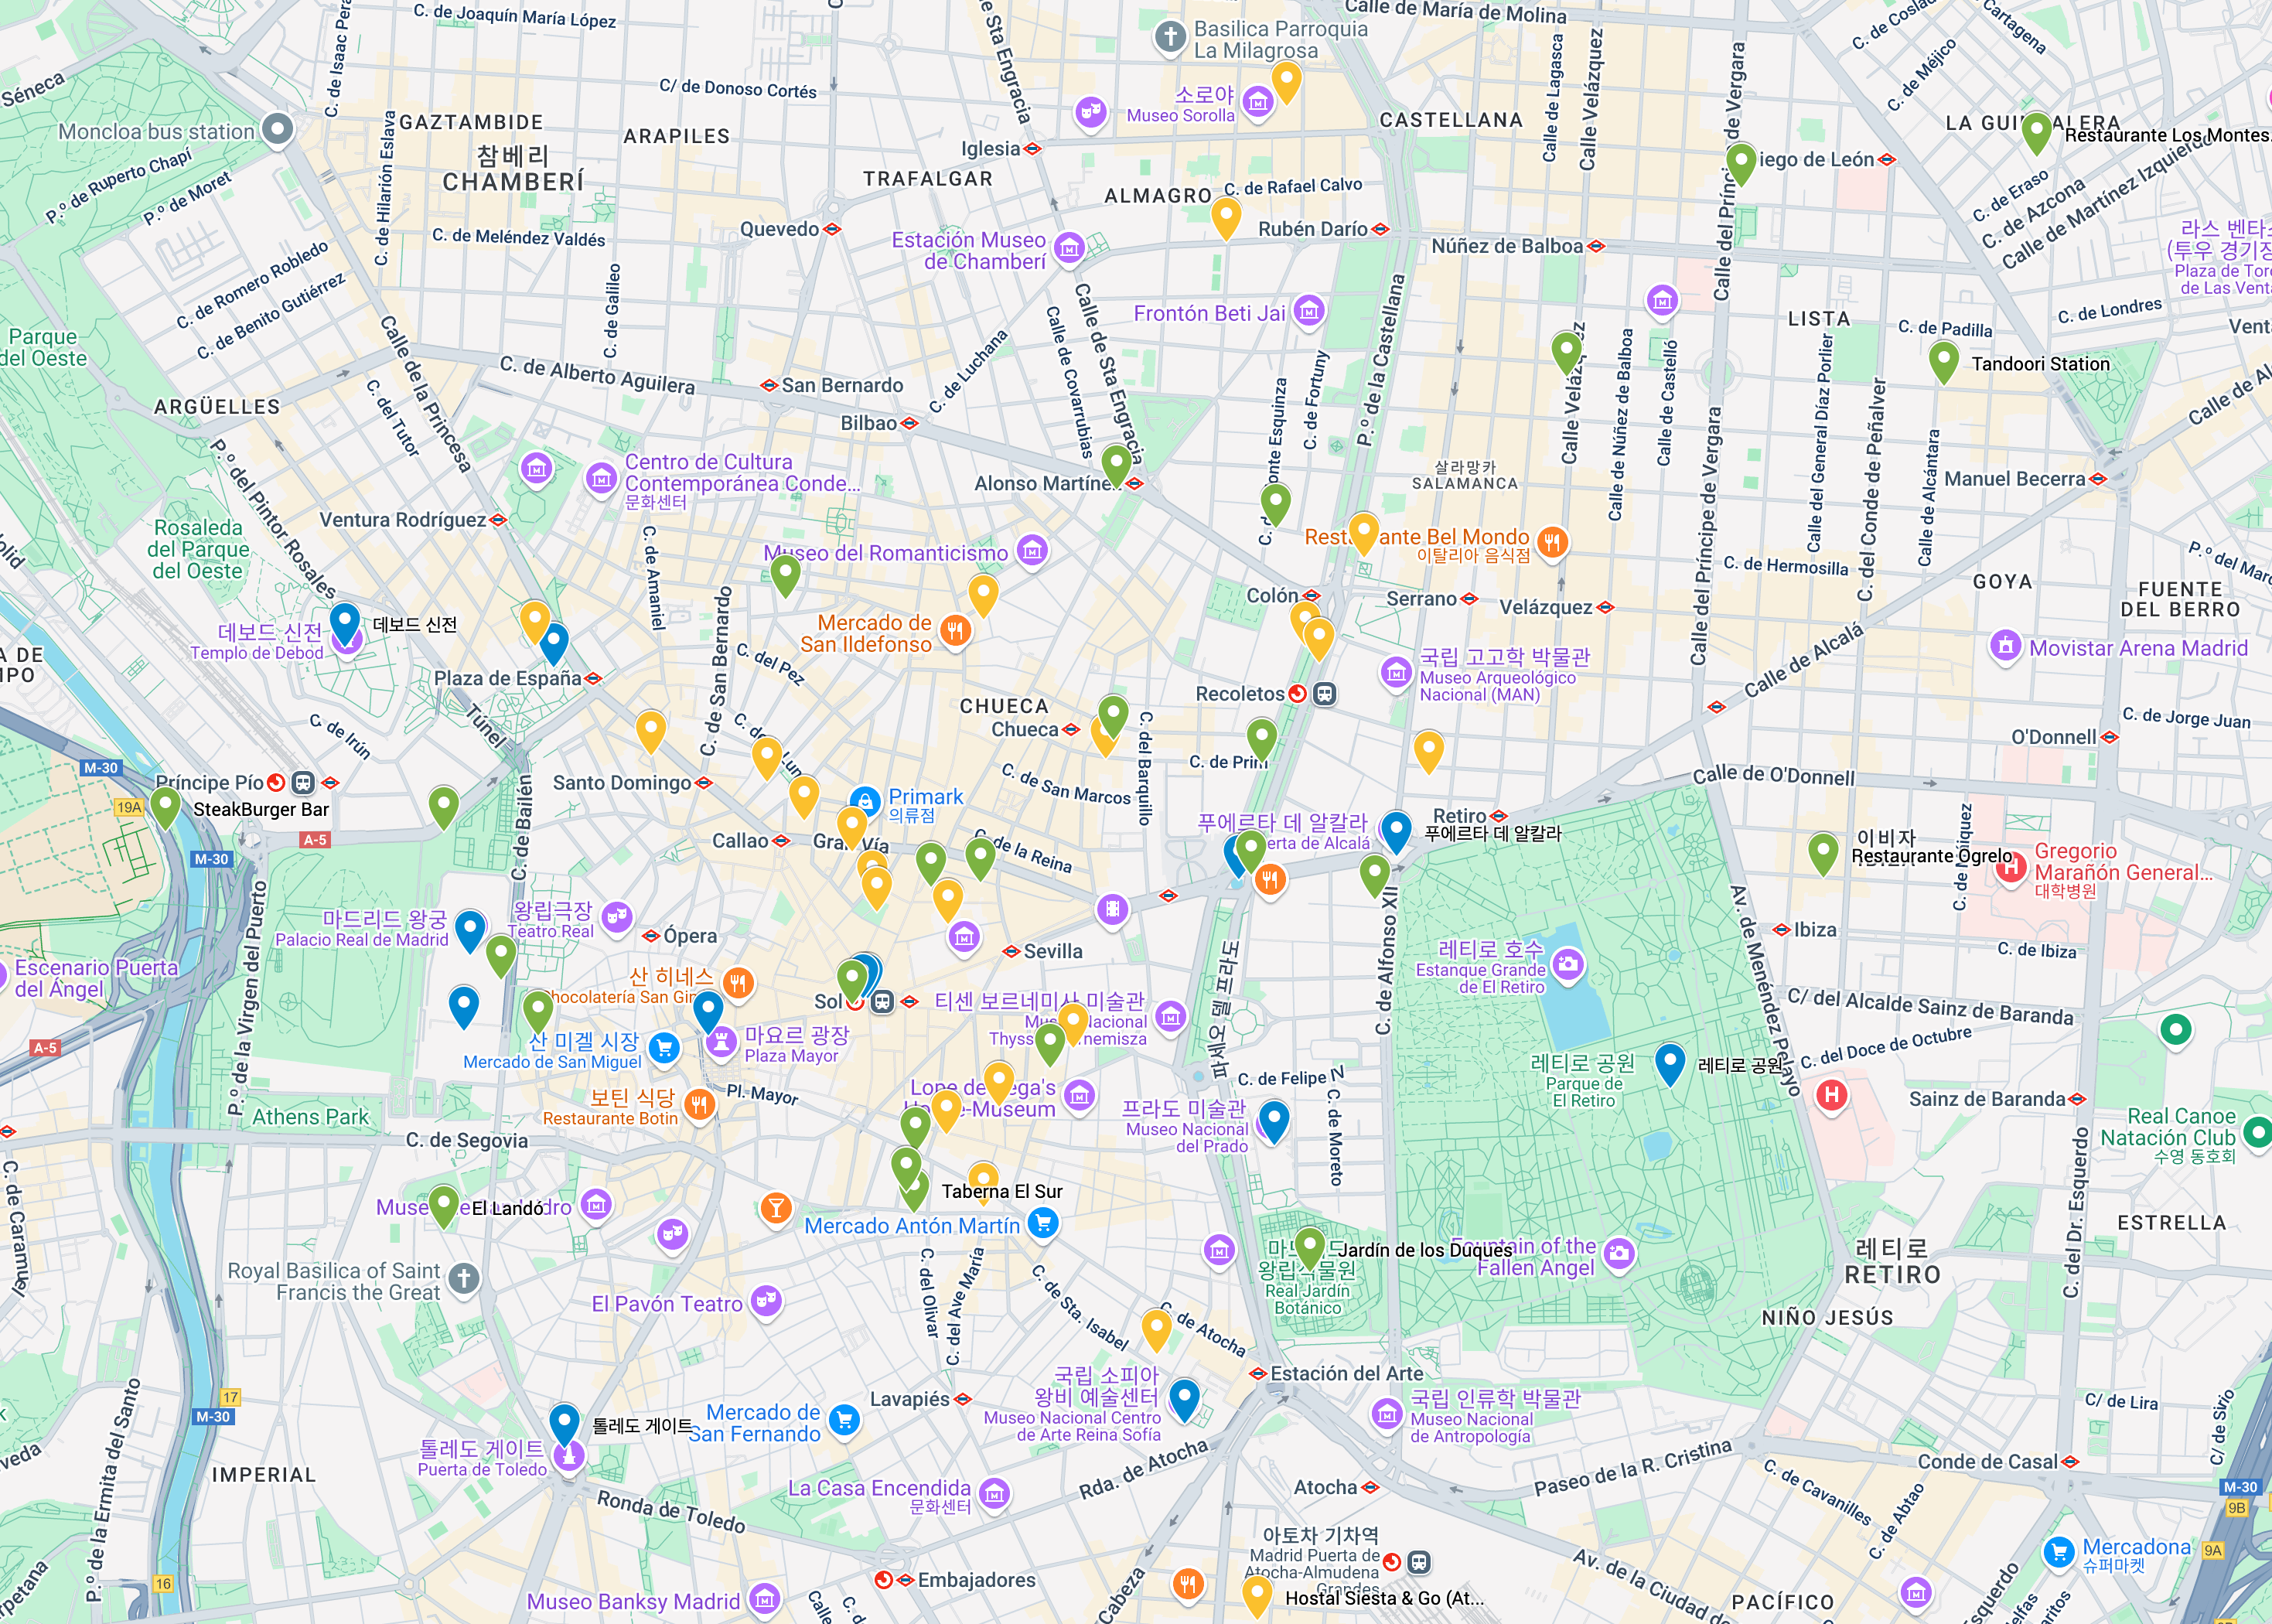Select the green pin next to SteakBurger Bar
2272x1624 pixels.
pos(166,805)
